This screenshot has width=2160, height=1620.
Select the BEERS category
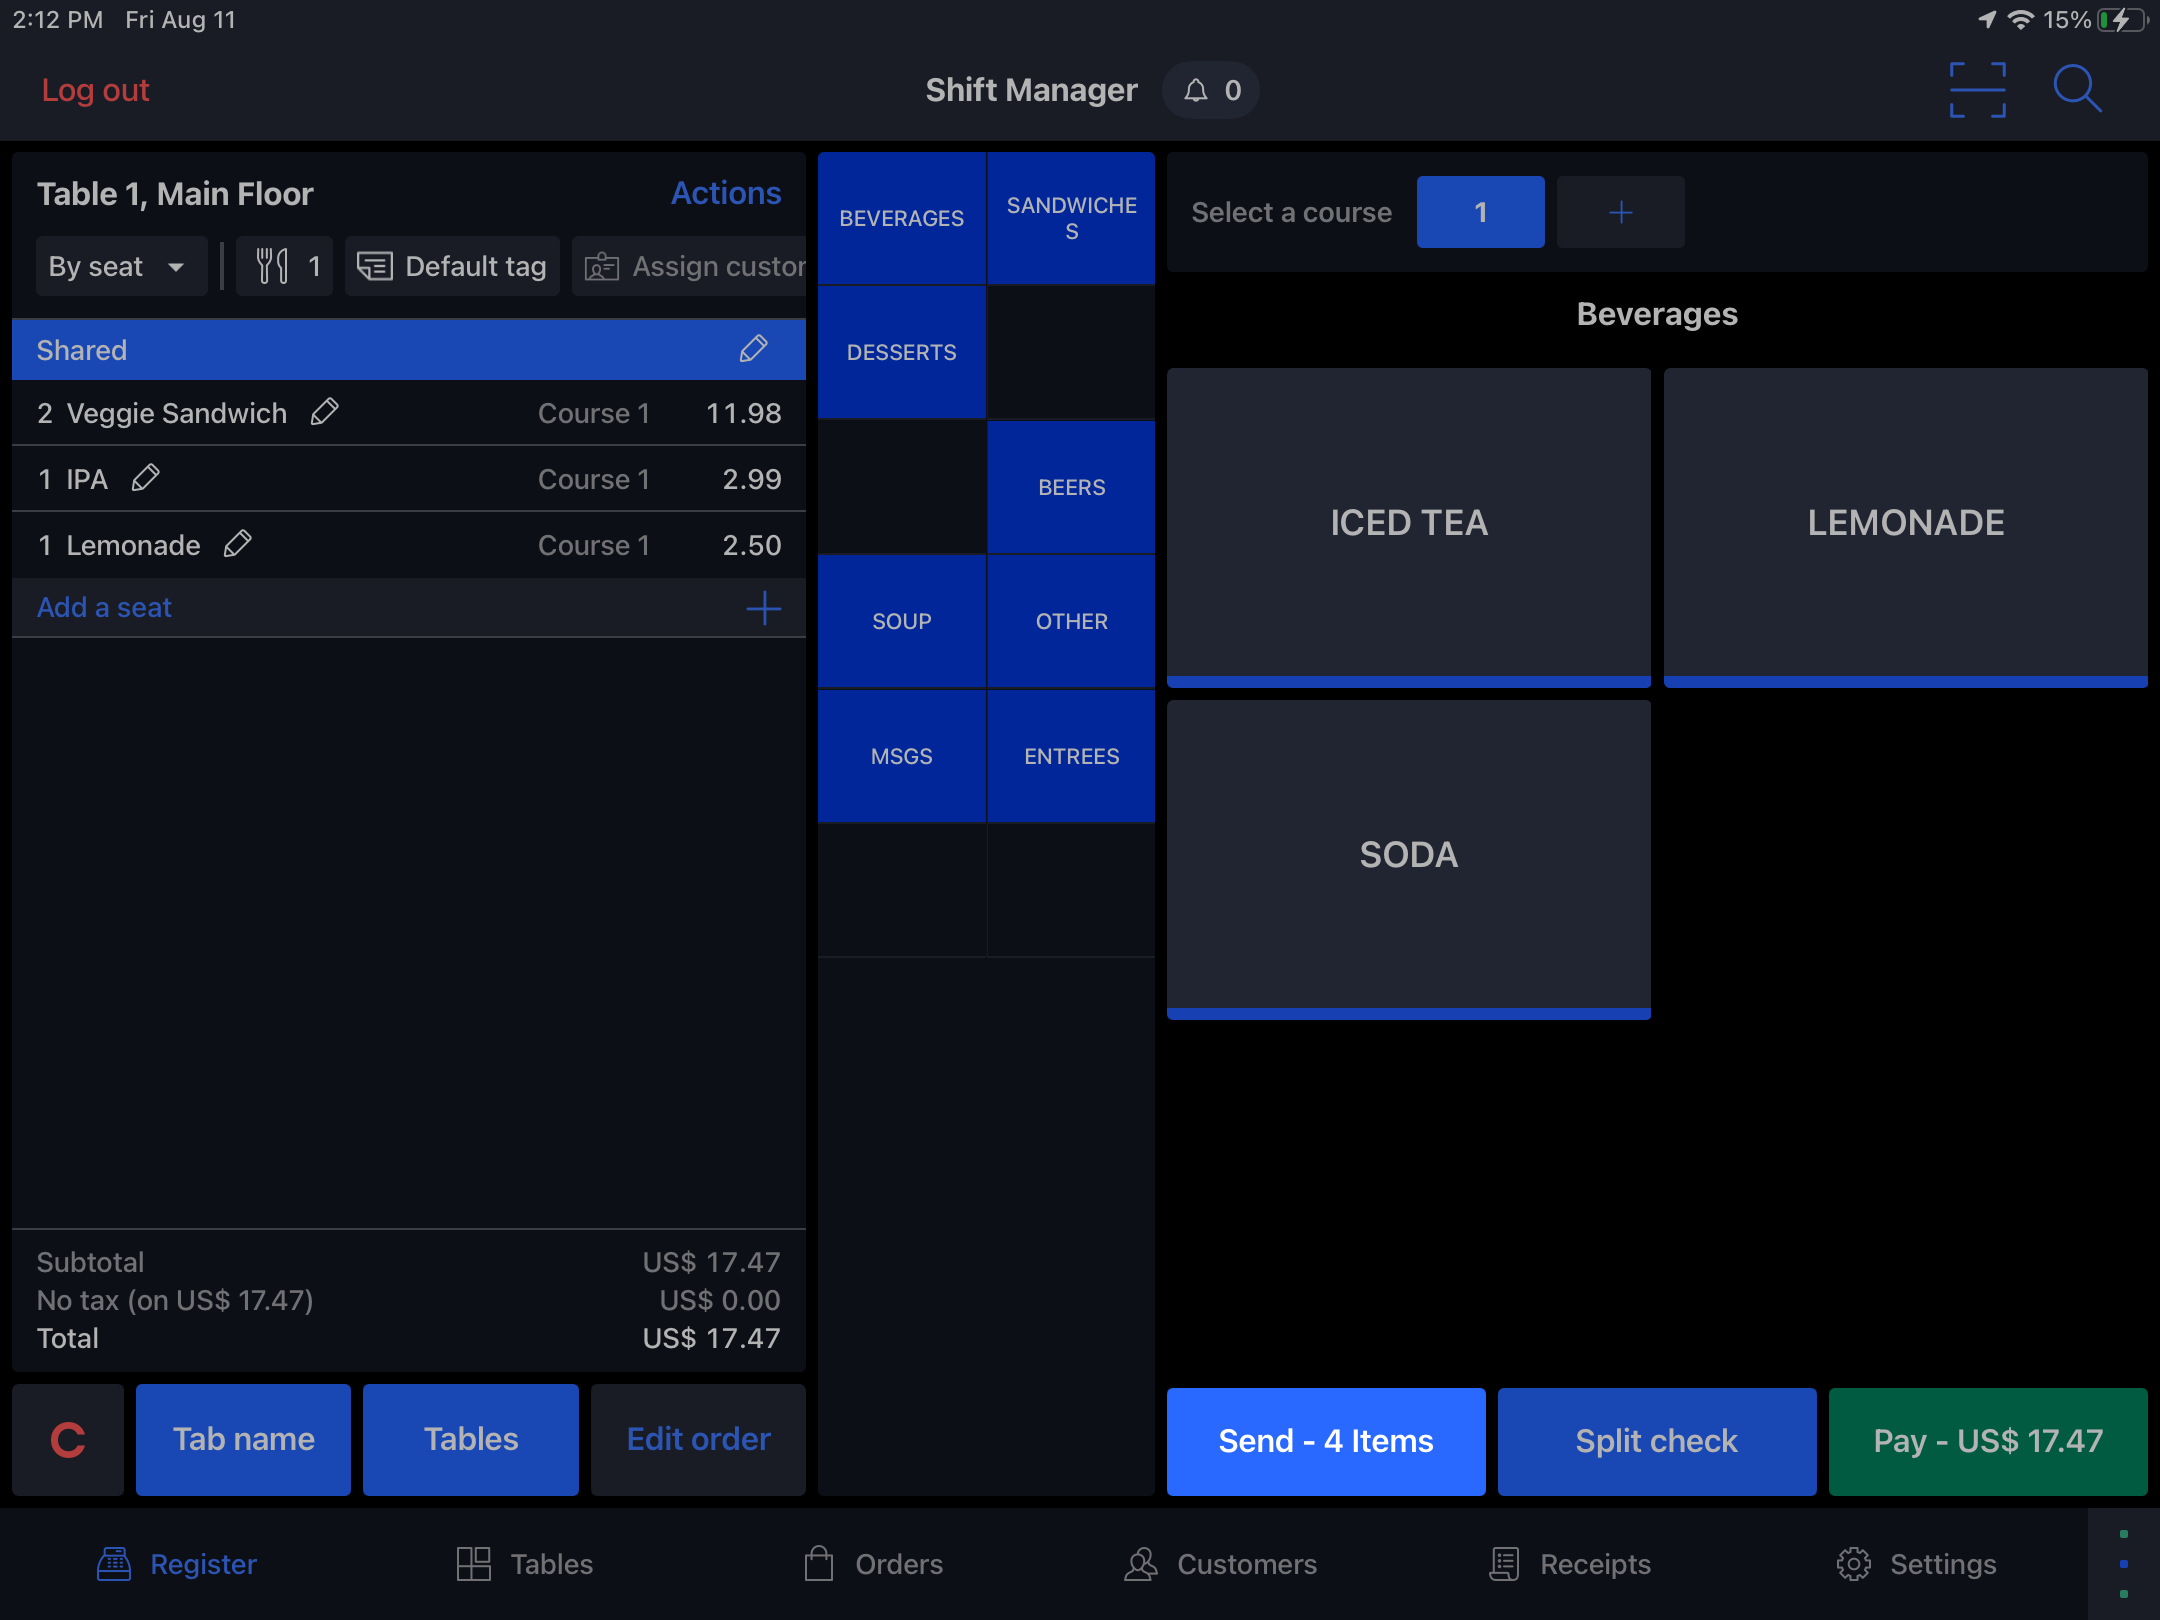click(x=1071, y=487)
